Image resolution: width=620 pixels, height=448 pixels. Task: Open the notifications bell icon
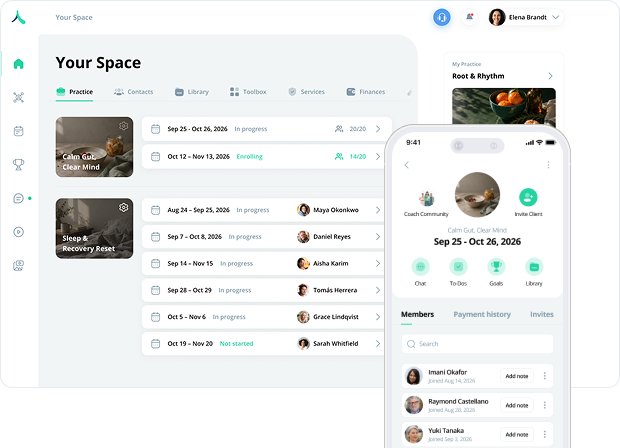pyautogui.click(x=469, y=17)
